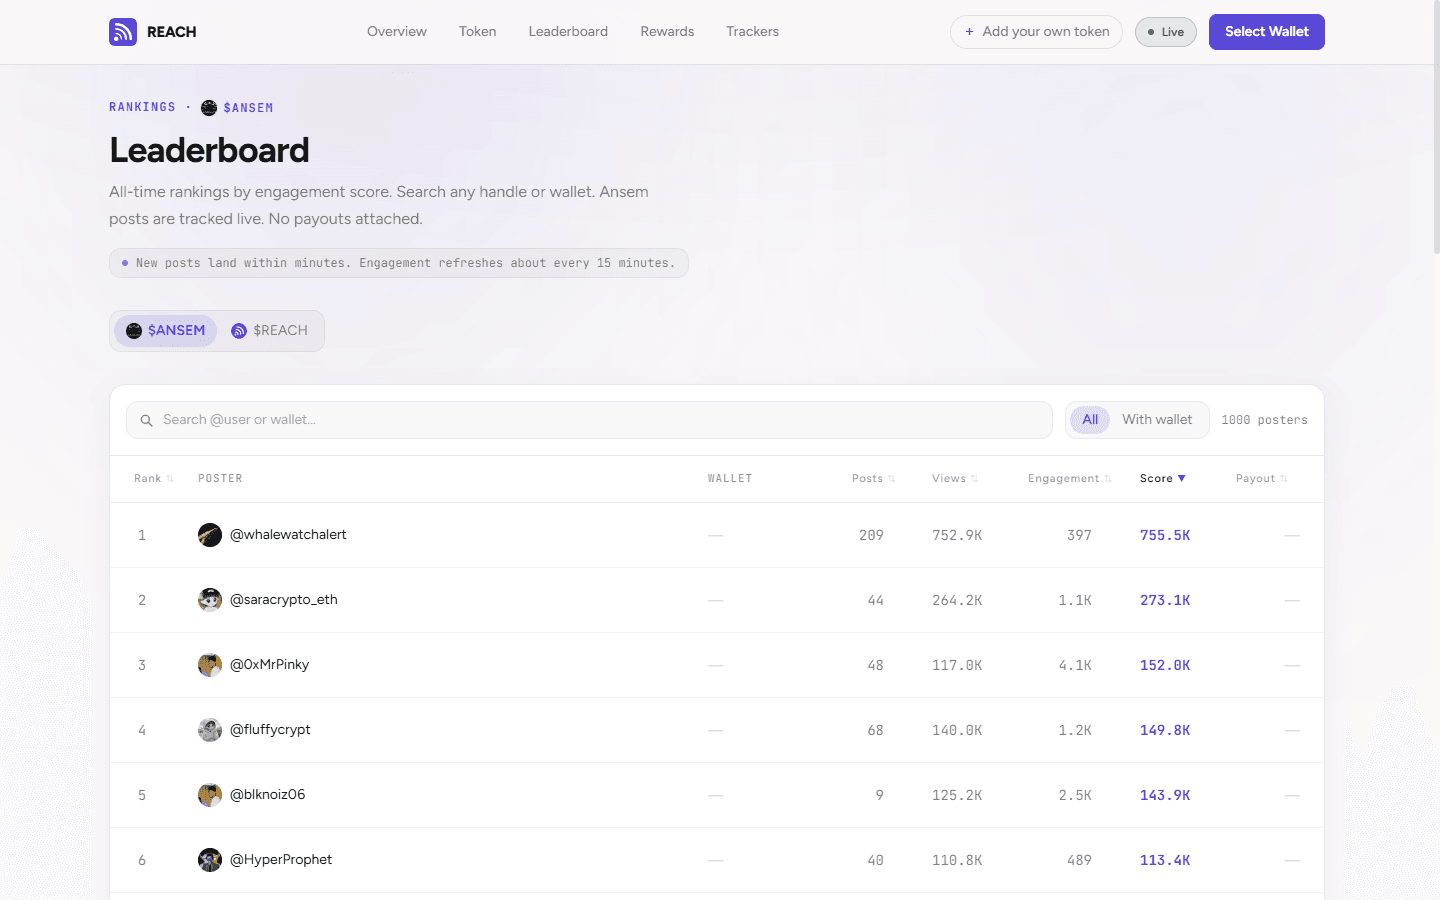Open the Overview nav item
This screenshot has height=900, width=1440.
pyautogui.click(x=397, y=32)
